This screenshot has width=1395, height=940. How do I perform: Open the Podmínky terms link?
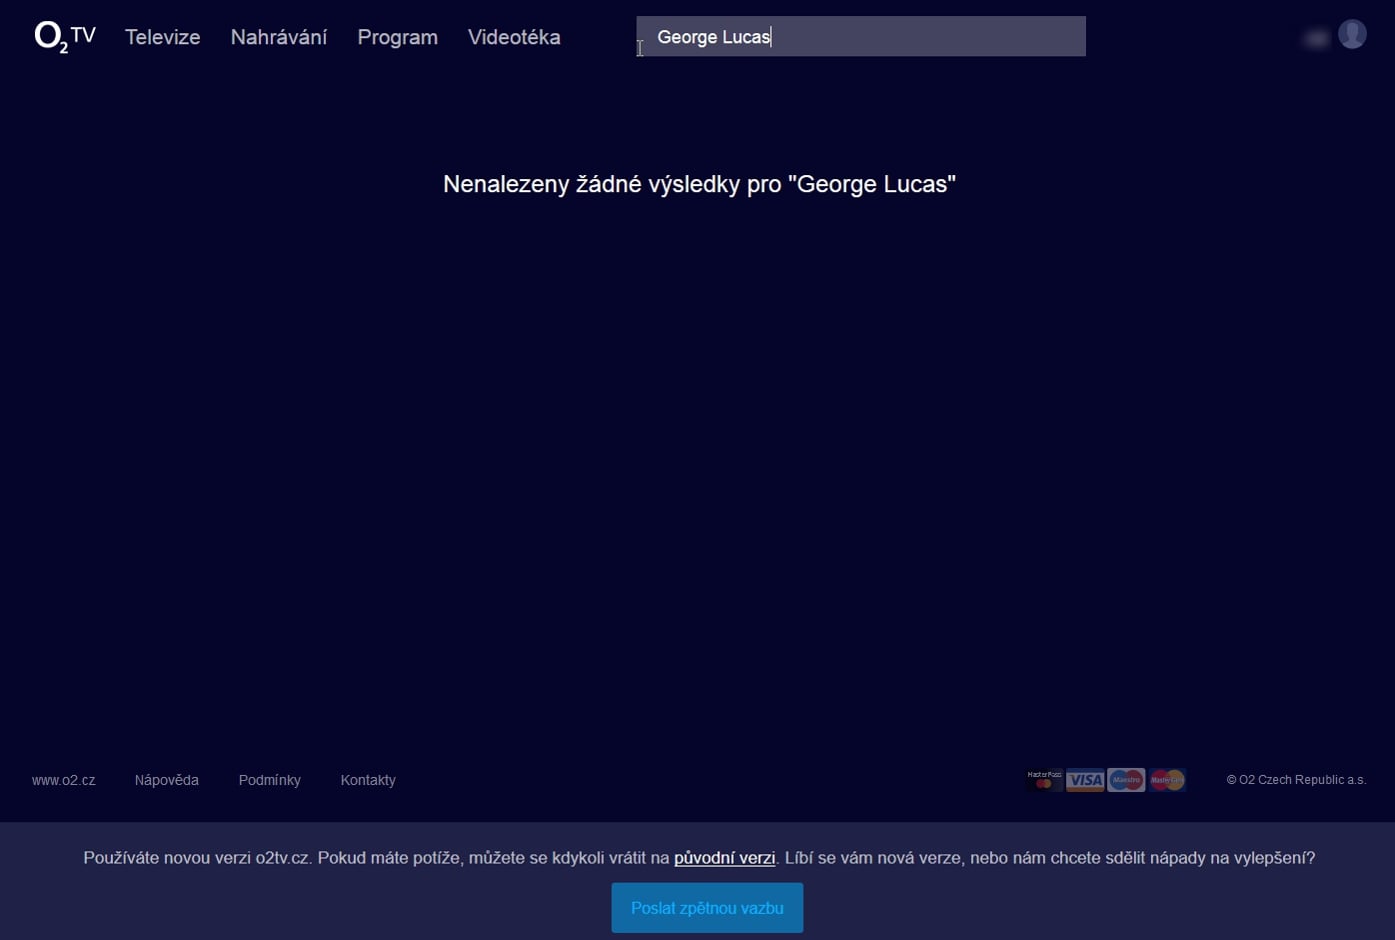click(x=270, y=780)
